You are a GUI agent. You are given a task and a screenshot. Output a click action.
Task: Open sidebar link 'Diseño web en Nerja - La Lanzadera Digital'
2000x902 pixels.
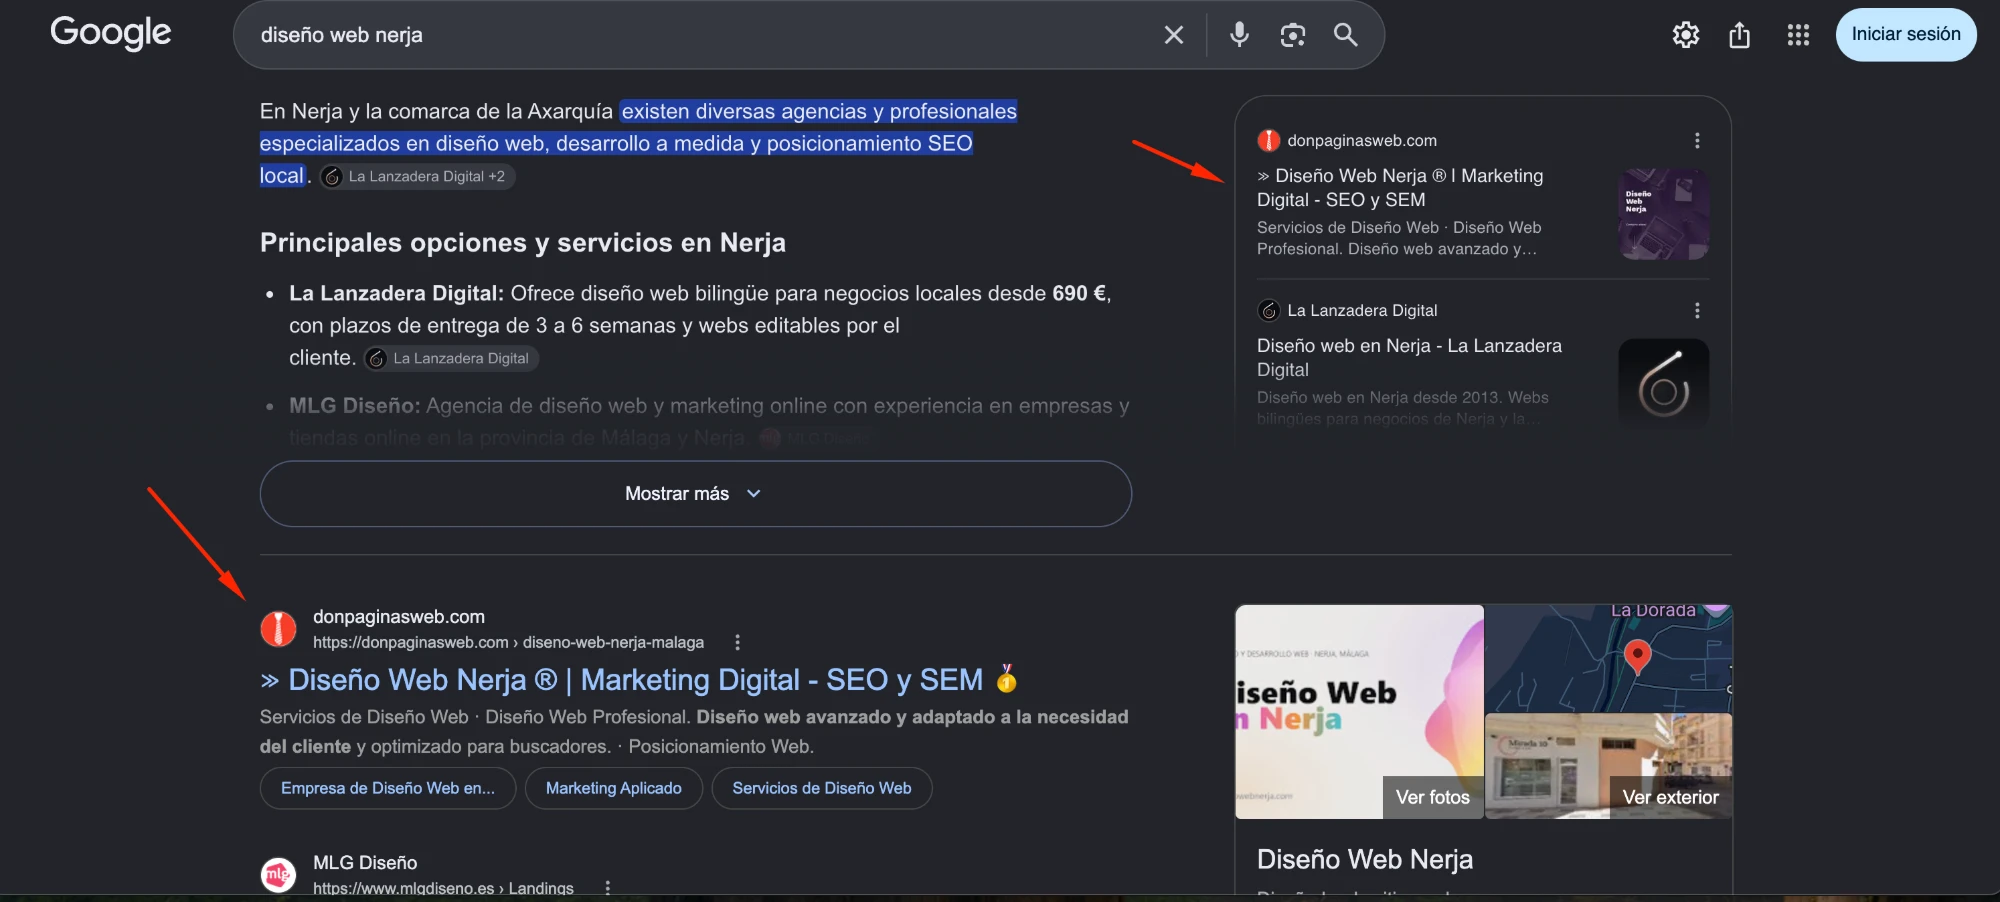[x=1409, y=358]
